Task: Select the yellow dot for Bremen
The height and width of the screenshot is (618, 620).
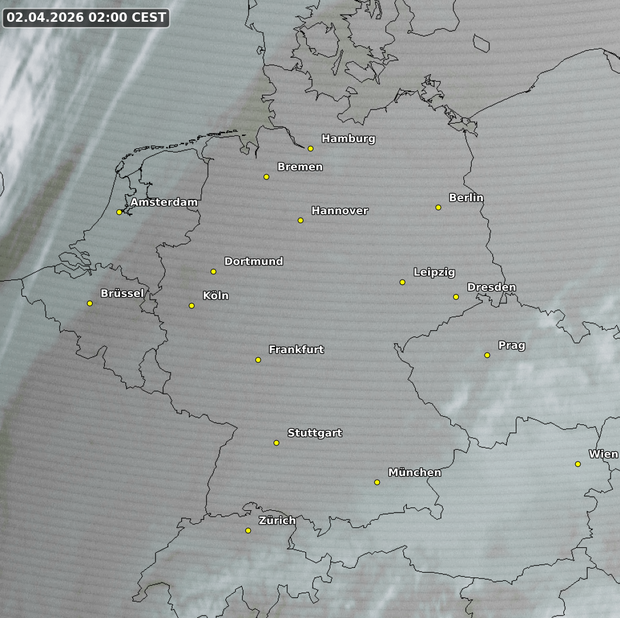Action: [x=266, y=177]
